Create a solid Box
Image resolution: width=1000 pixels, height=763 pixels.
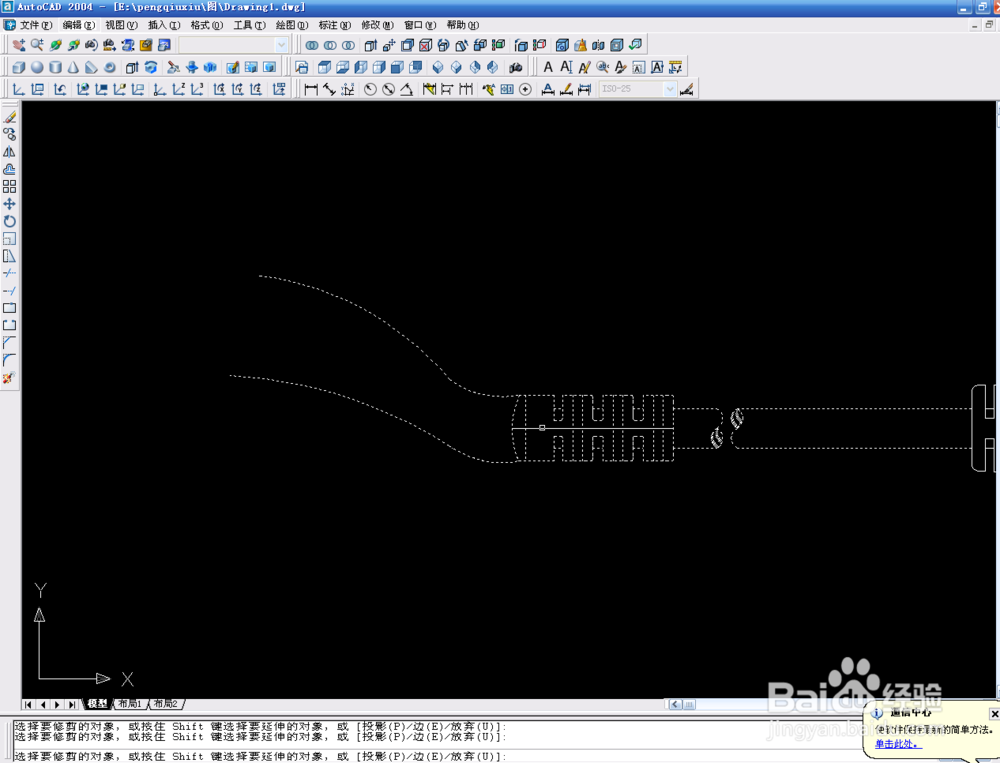[18, 67]
